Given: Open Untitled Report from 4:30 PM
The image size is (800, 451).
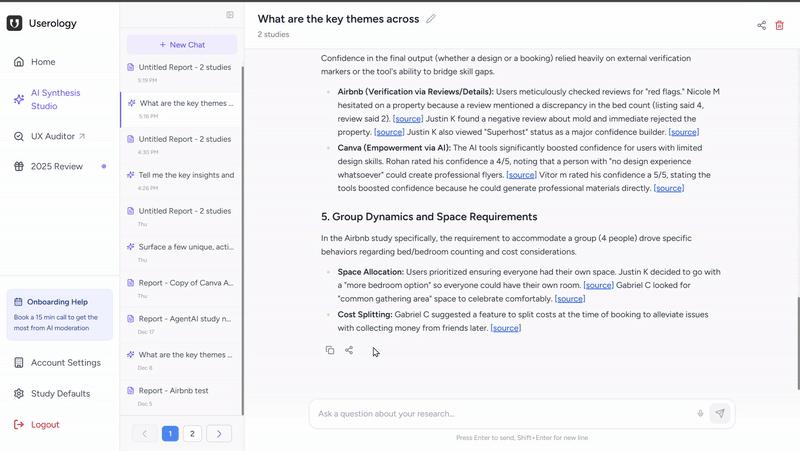Looking at the screenshot, I should [x=182, y=145].
